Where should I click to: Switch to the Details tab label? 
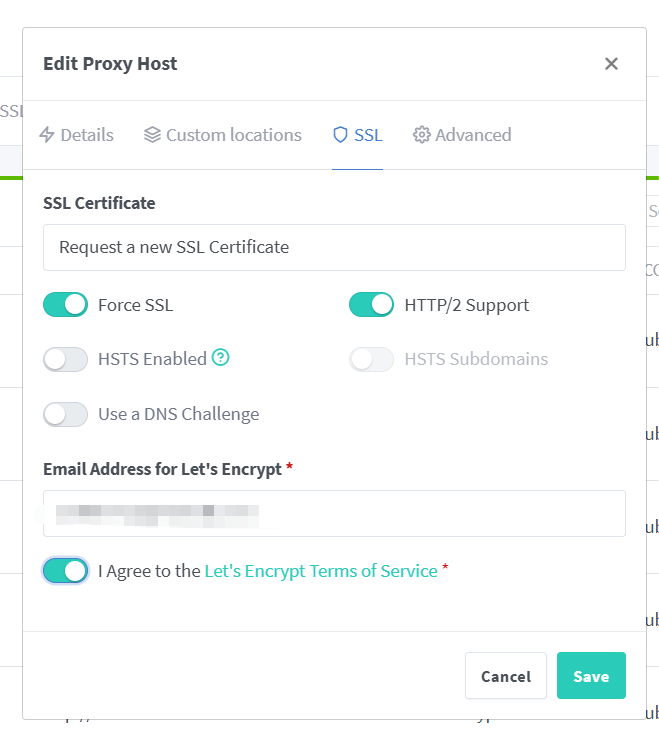(x=87, y=135)
